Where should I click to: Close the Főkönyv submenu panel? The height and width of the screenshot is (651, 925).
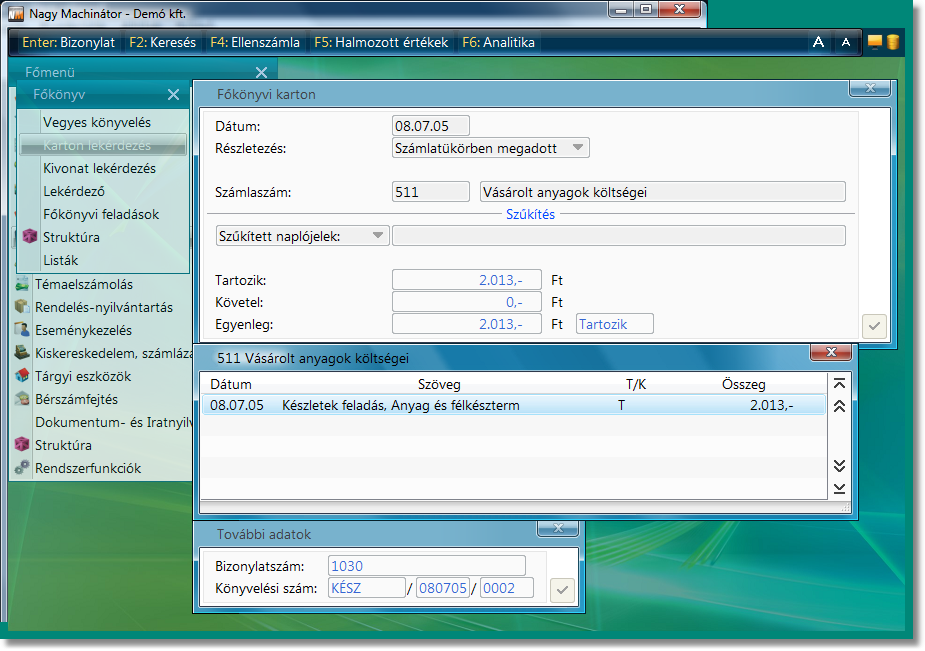[173, 95]
